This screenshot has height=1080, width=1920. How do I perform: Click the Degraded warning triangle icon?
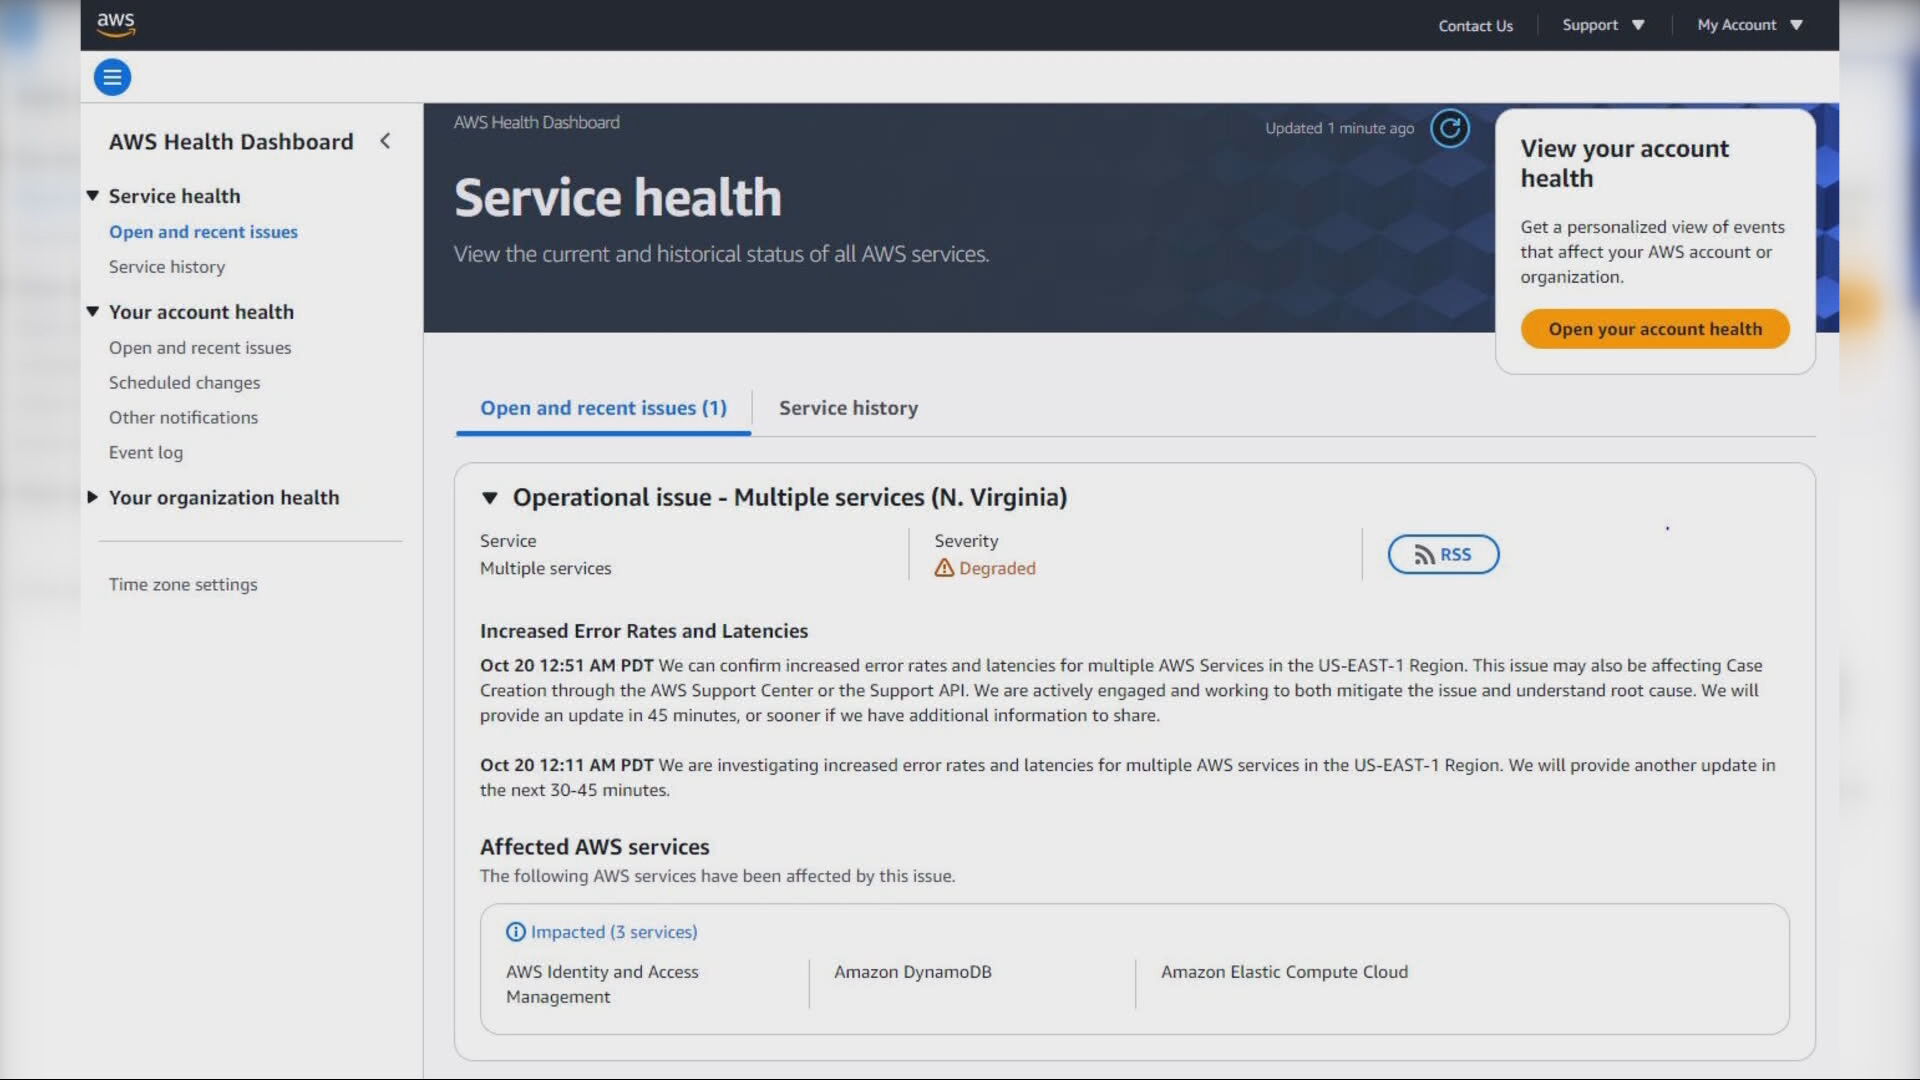[x=944, y=568]
